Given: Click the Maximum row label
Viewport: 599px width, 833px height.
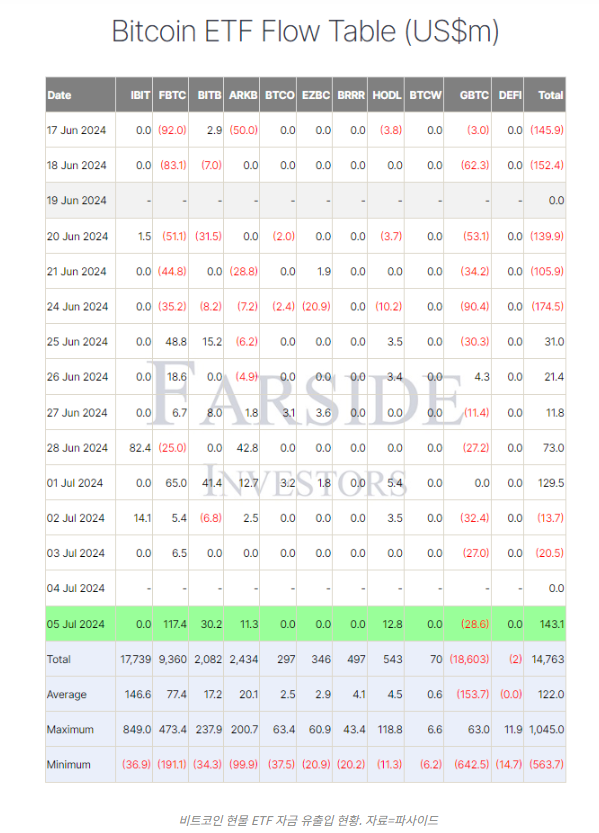Looking at the screenshot, I should (x=70, y=729).
